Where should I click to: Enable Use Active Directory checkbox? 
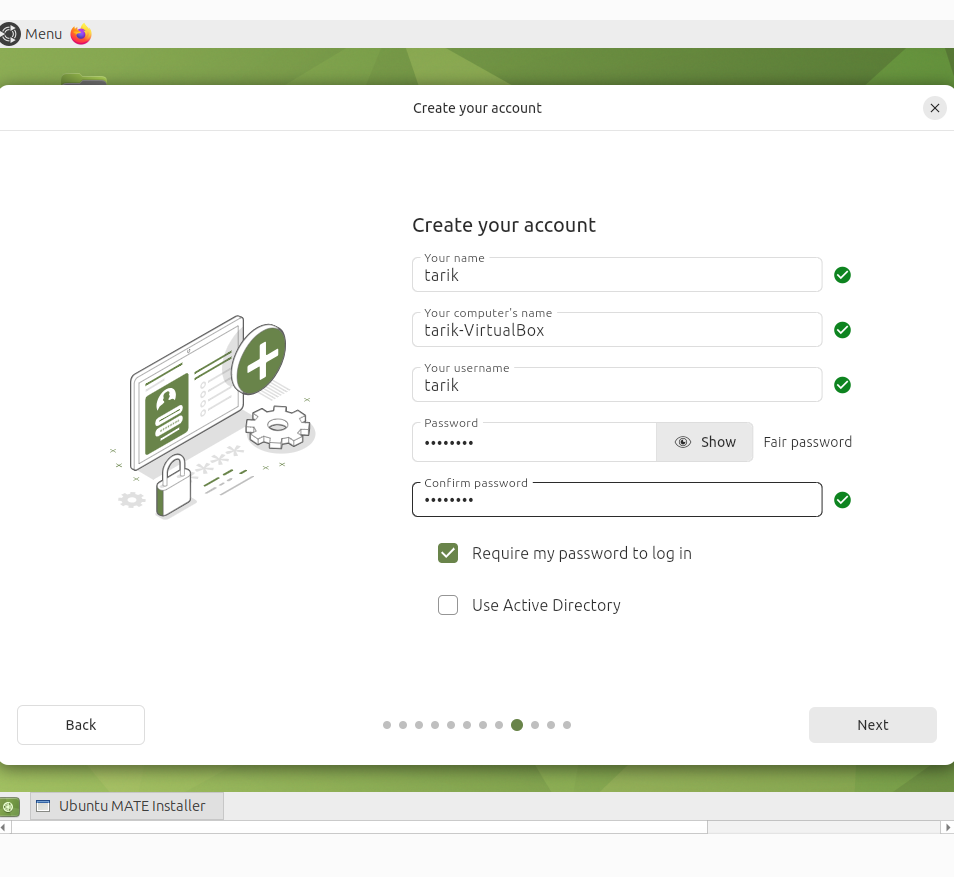(x=448, y=605)
